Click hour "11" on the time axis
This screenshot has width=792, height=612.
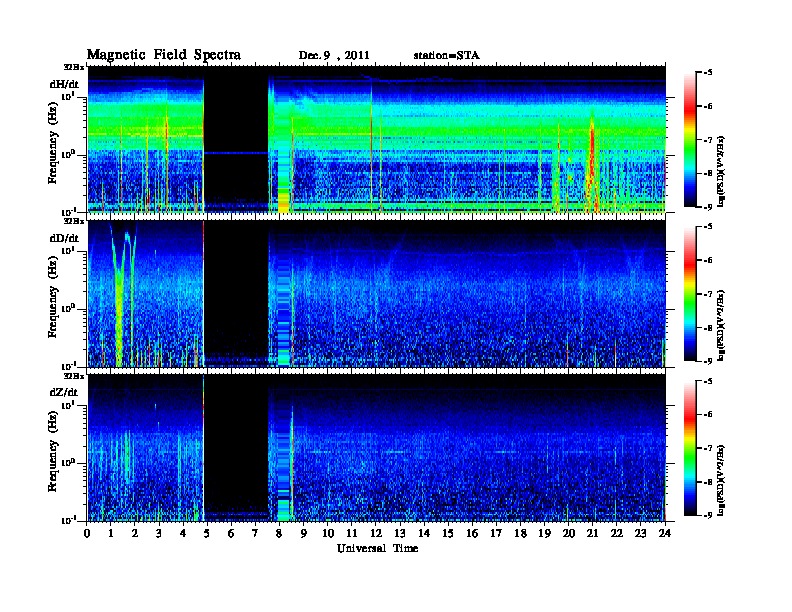pos(352,533)
